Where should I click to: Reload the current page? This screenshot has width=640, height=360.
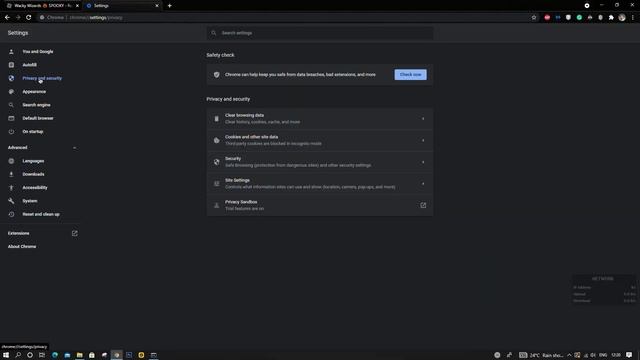coord(29,18)
